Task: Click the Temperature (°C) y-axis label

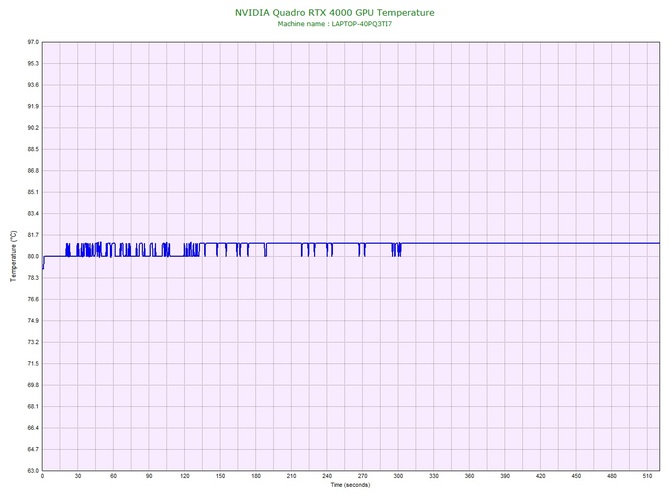Action: click(14, 256)
